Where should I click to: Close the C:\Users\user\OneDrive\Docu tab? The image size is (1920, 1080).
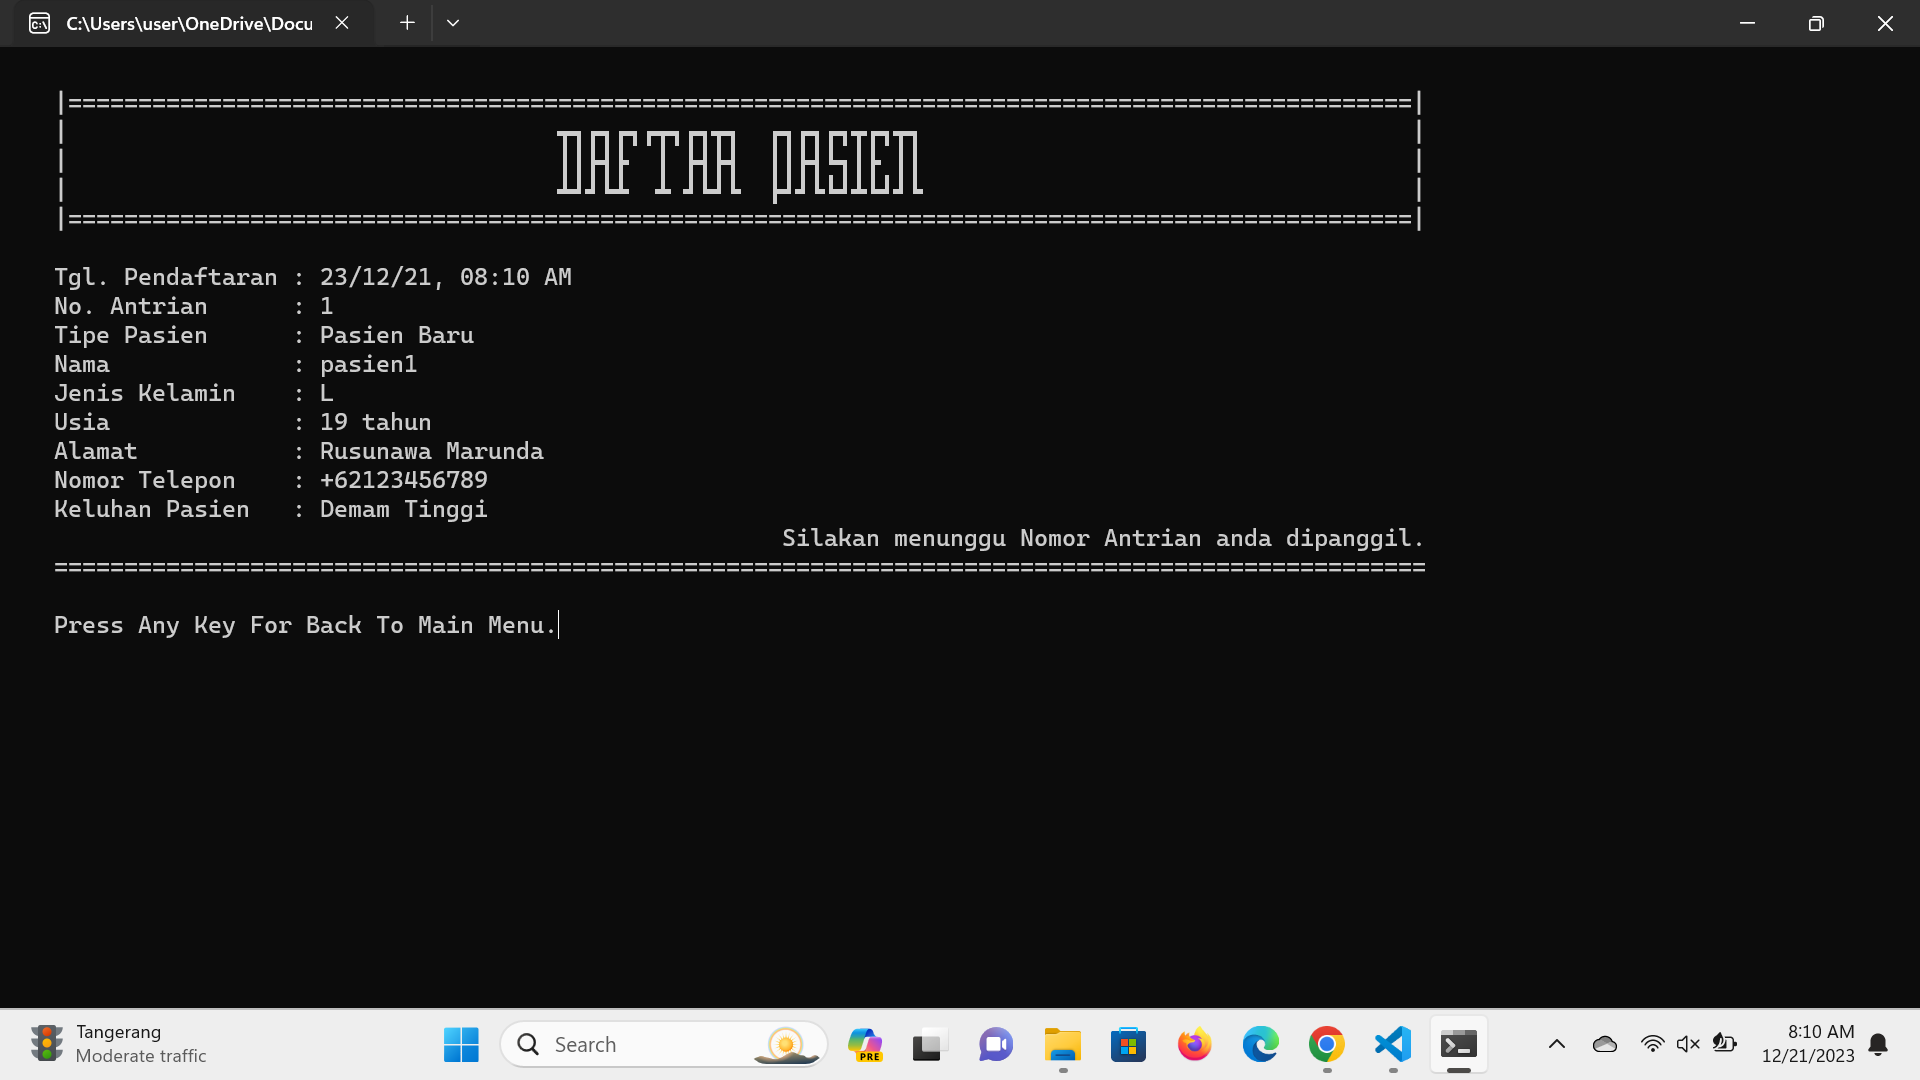pos(342,23)
